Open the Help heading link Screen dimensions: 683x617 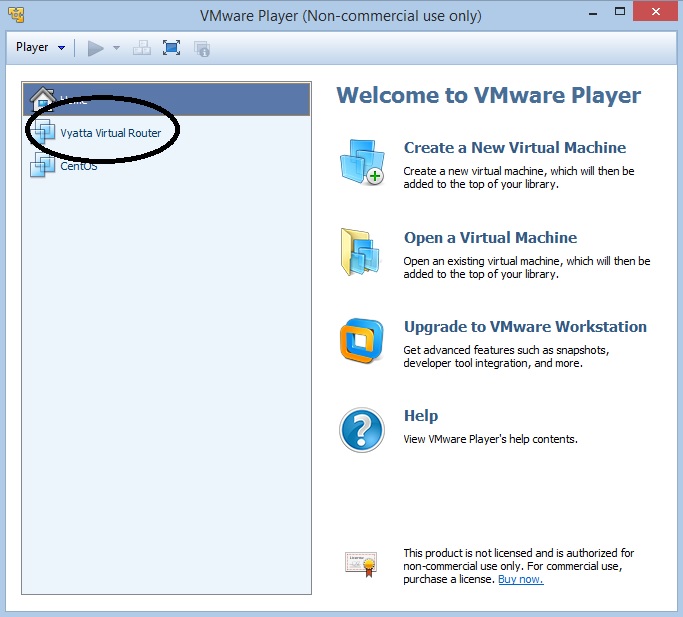[x=421, y=415]
